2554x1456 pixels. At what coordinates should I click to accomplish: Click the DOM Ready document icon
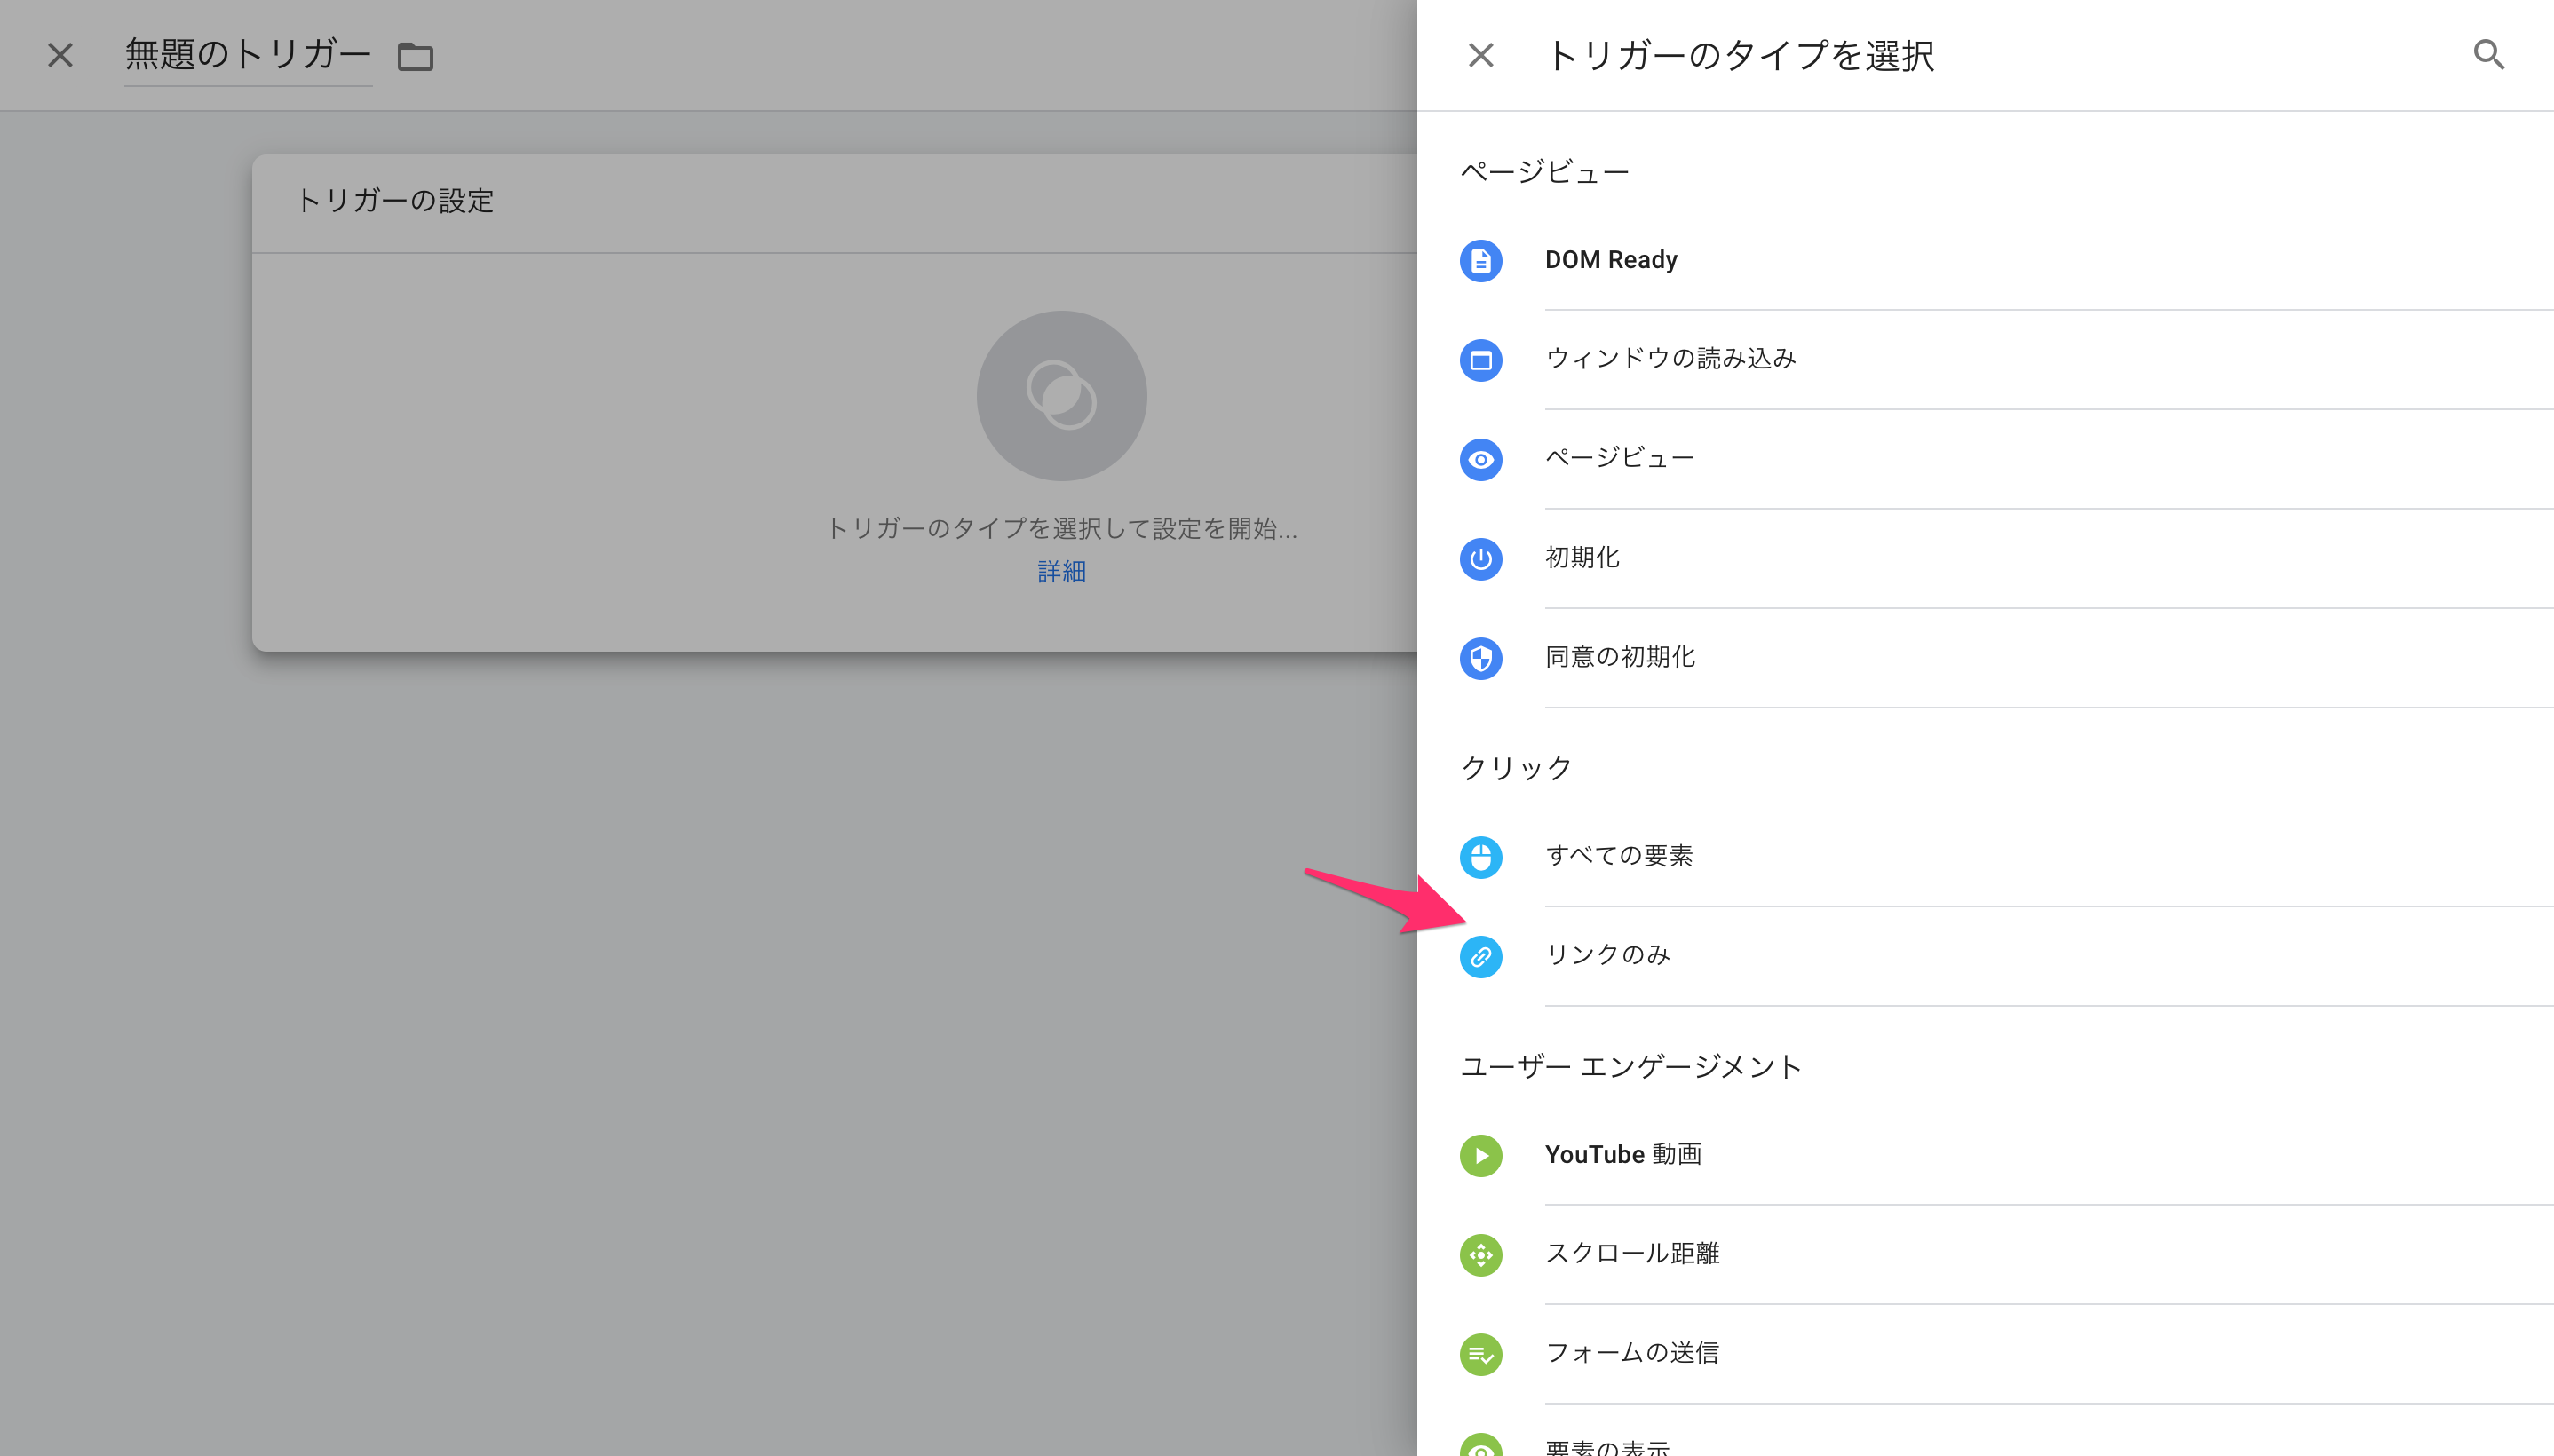pyautogui.click(x=1480, y=261)
